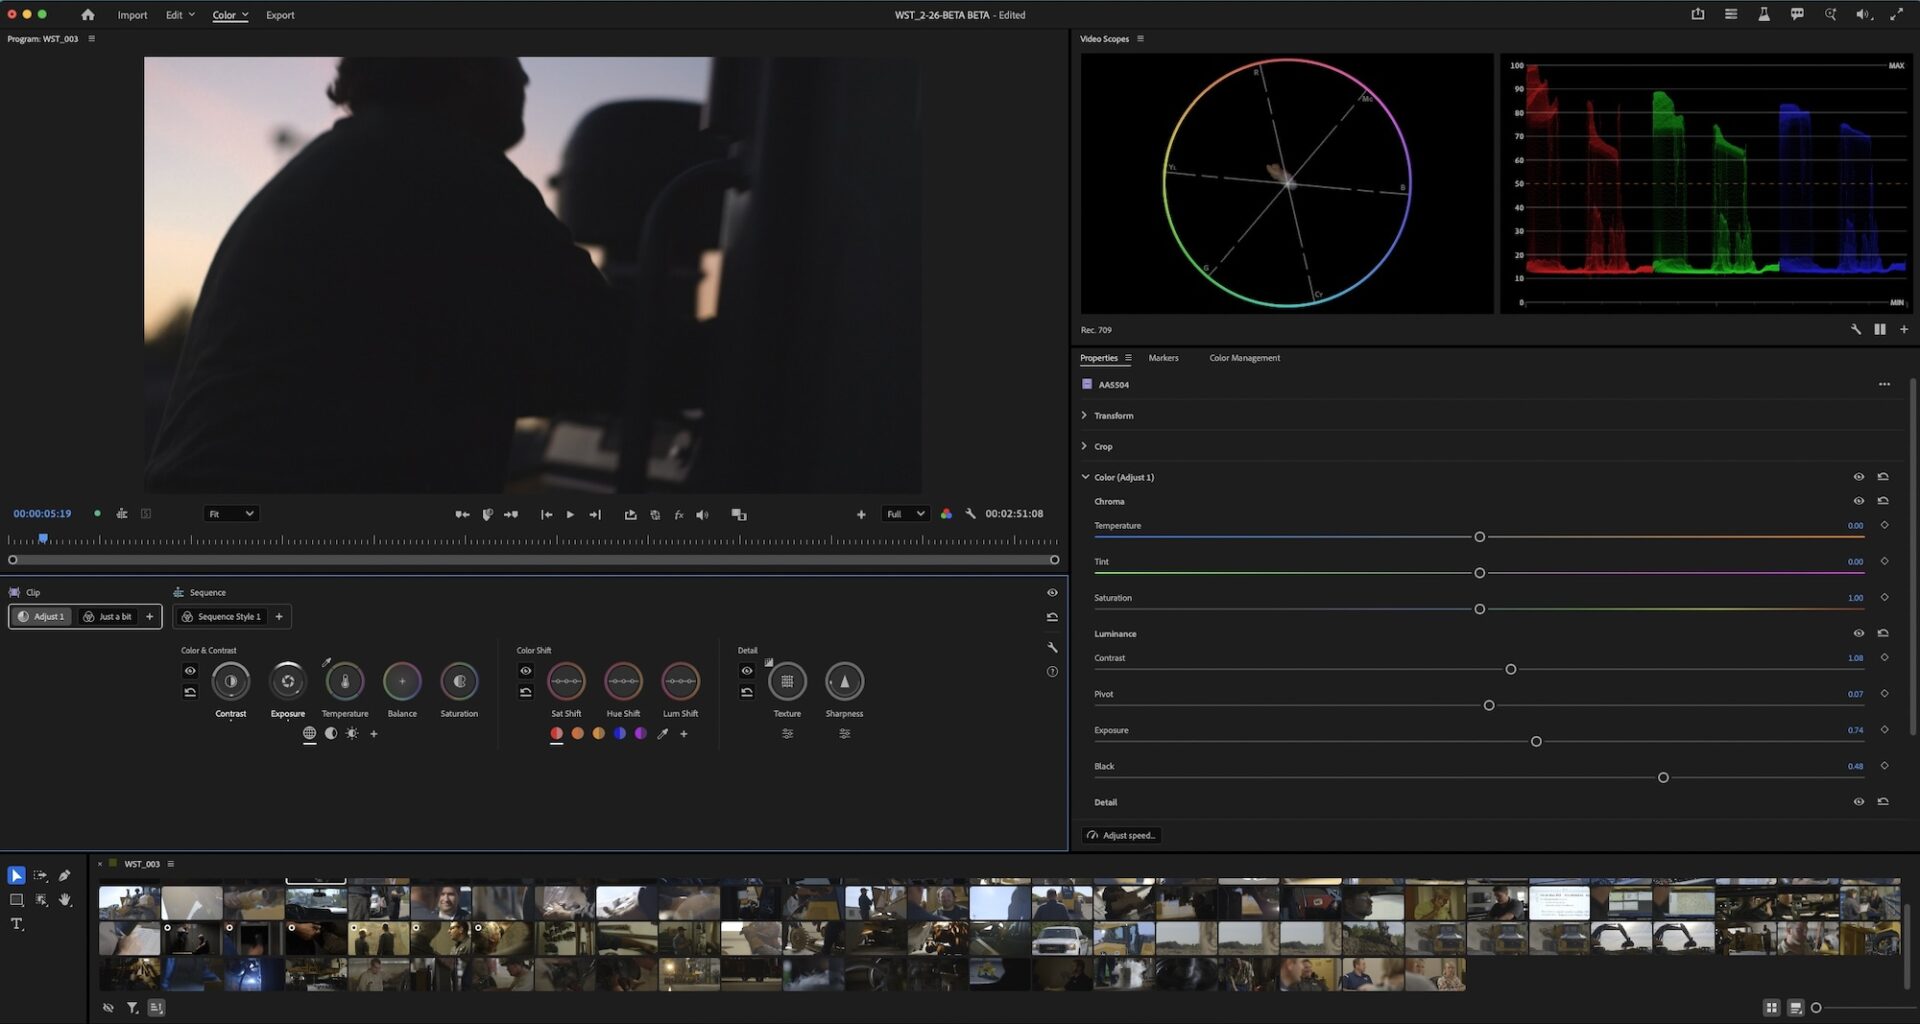The height and width of the screenshot is (1024, 1920).
Task: Open the Texture detail control
Action: pos(787,682)
